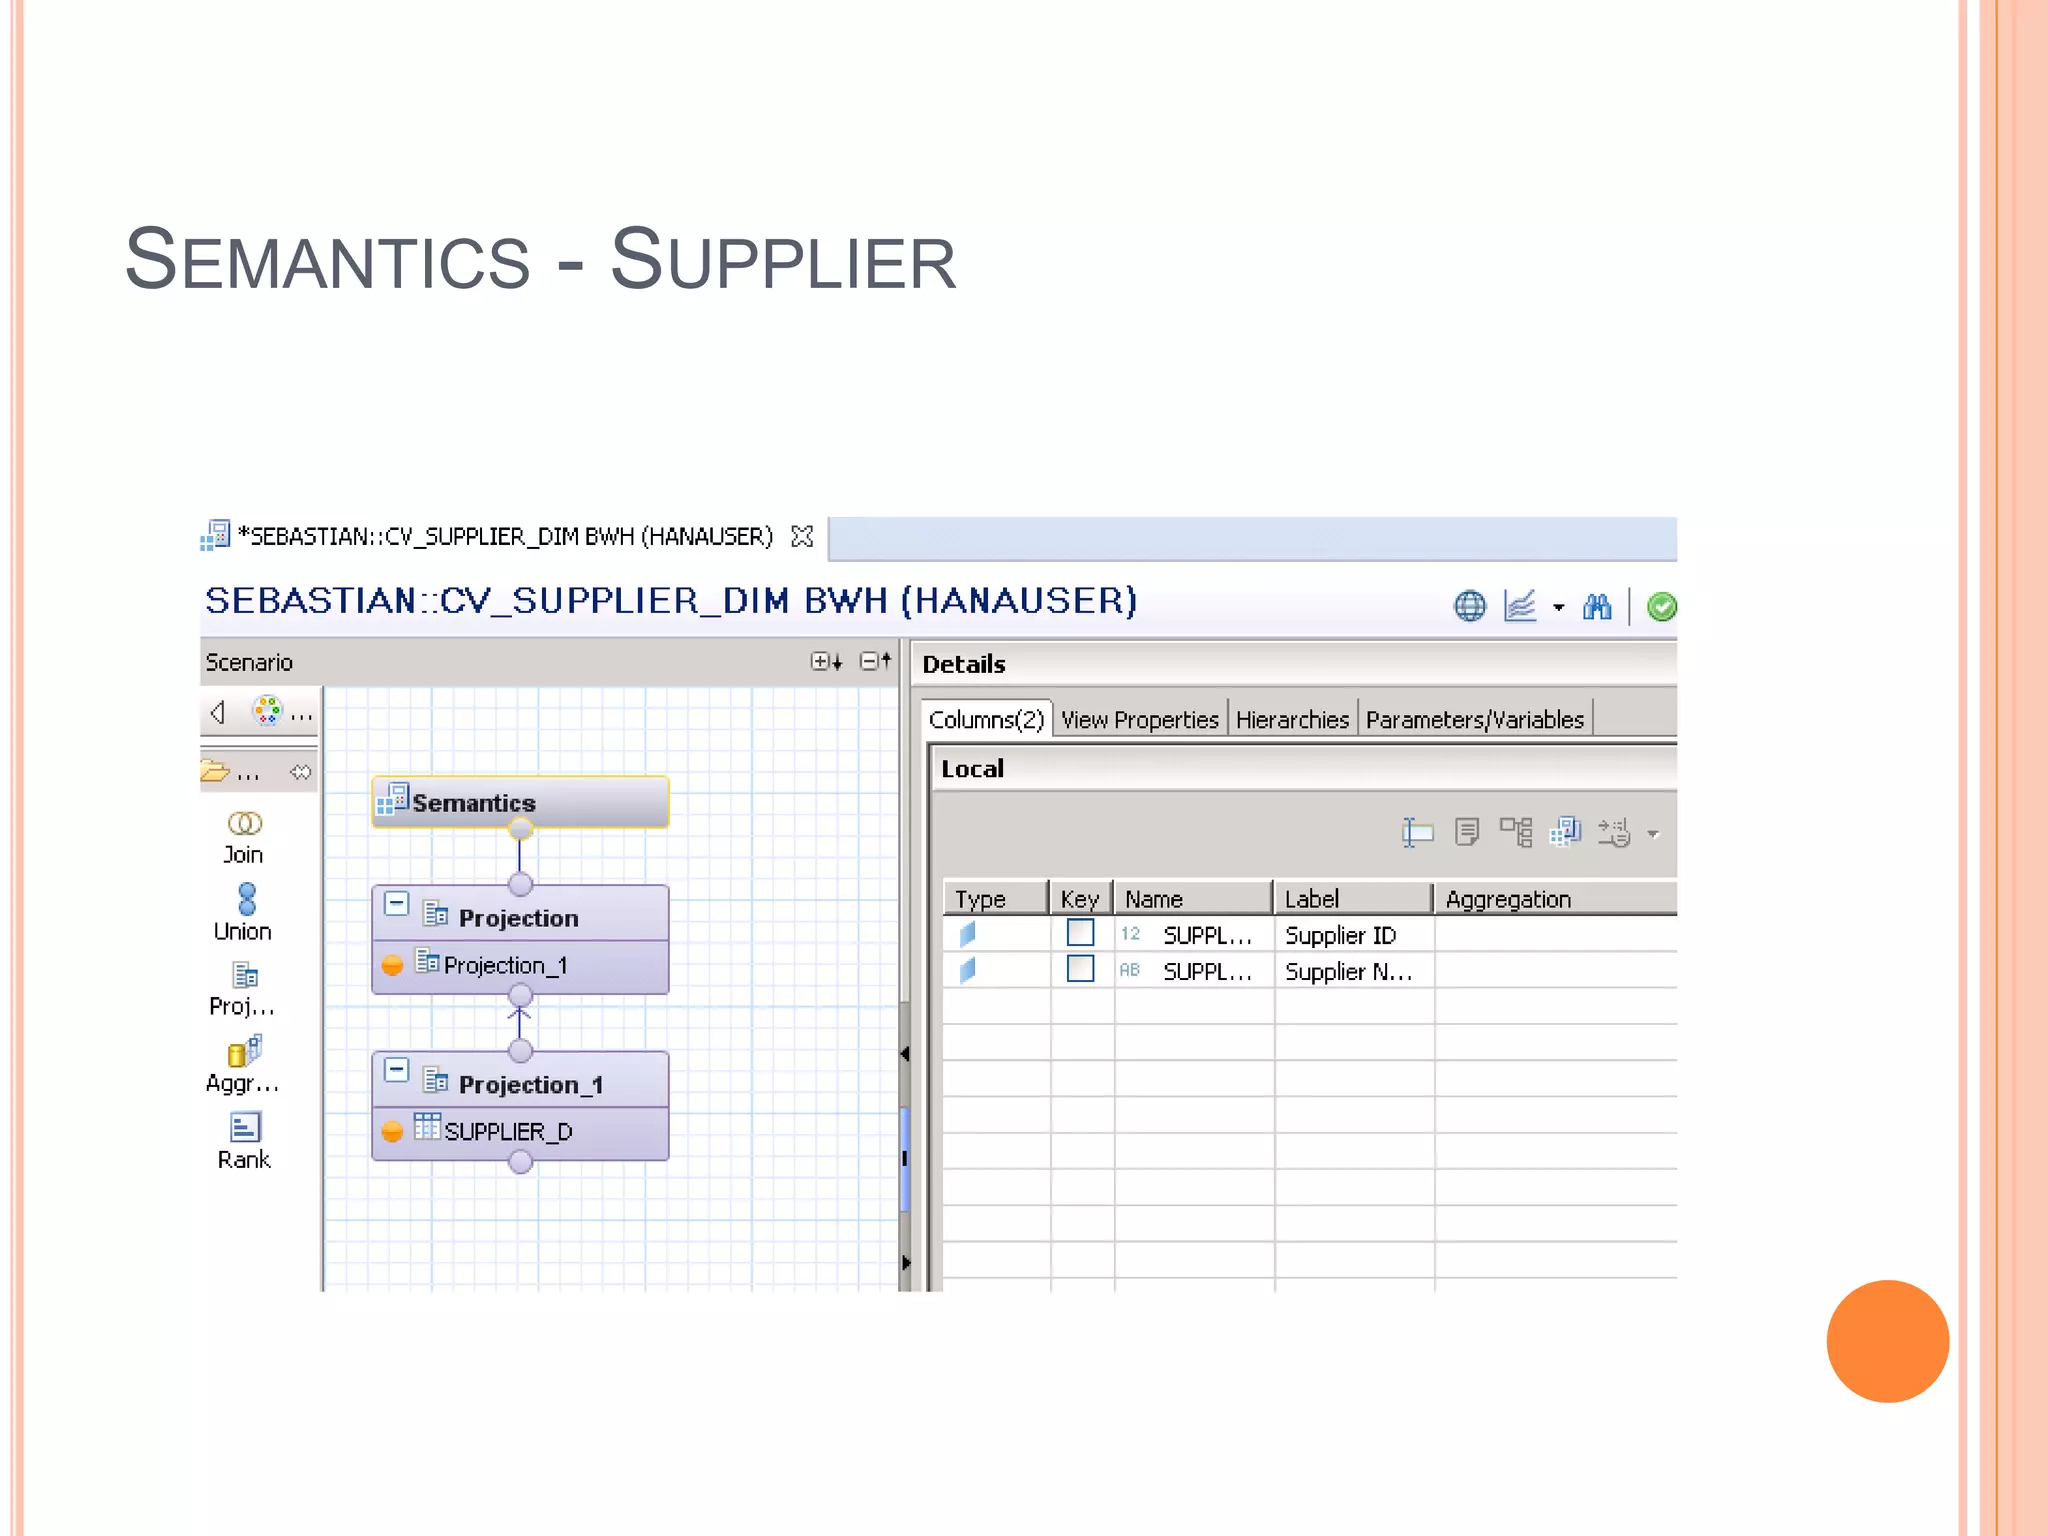The image size is (2048, 1536).
Task: Click the lower sash expand arrow
Action: (x=905, y=1262)
